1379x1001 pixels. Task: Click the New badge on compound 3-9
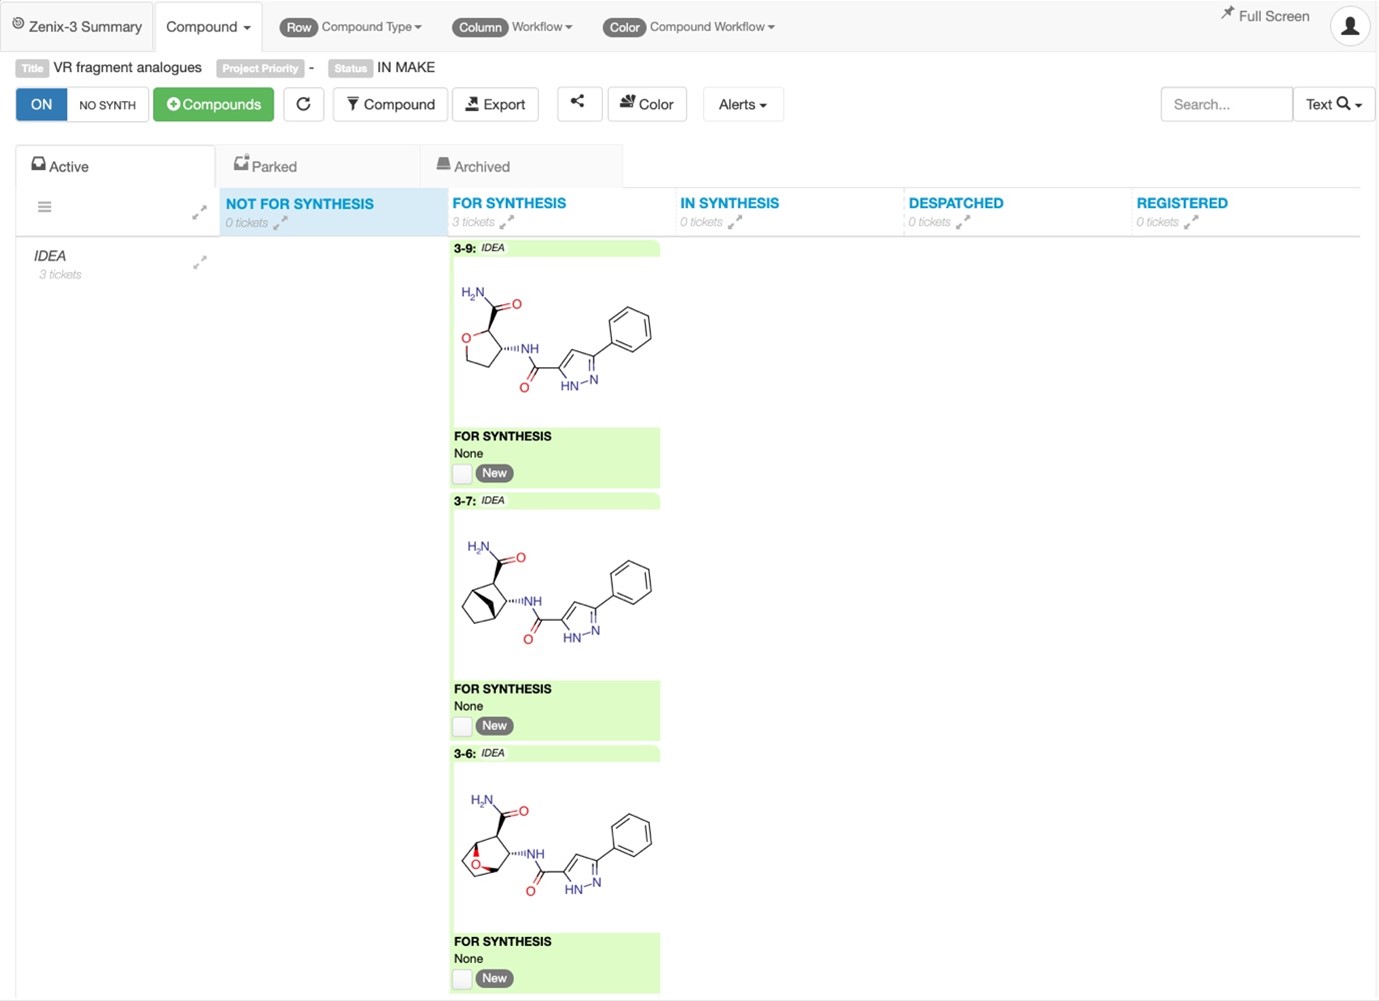point(494,473)
